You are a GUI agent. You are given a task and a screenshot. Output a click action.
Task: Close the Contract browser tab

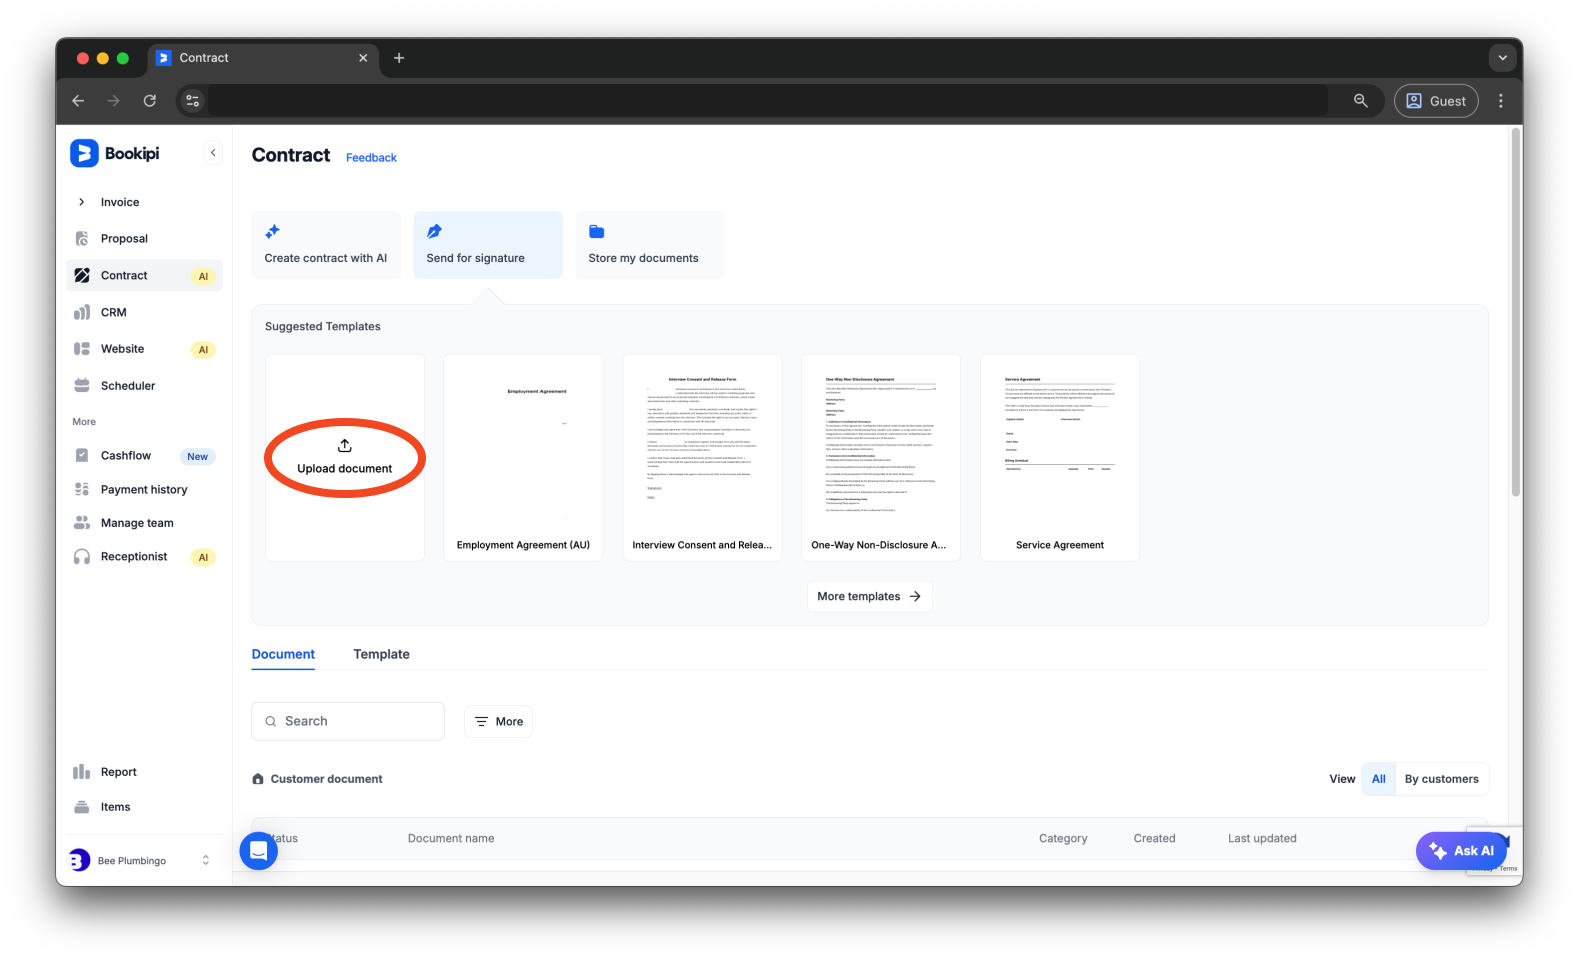click(x=363, y=58)
